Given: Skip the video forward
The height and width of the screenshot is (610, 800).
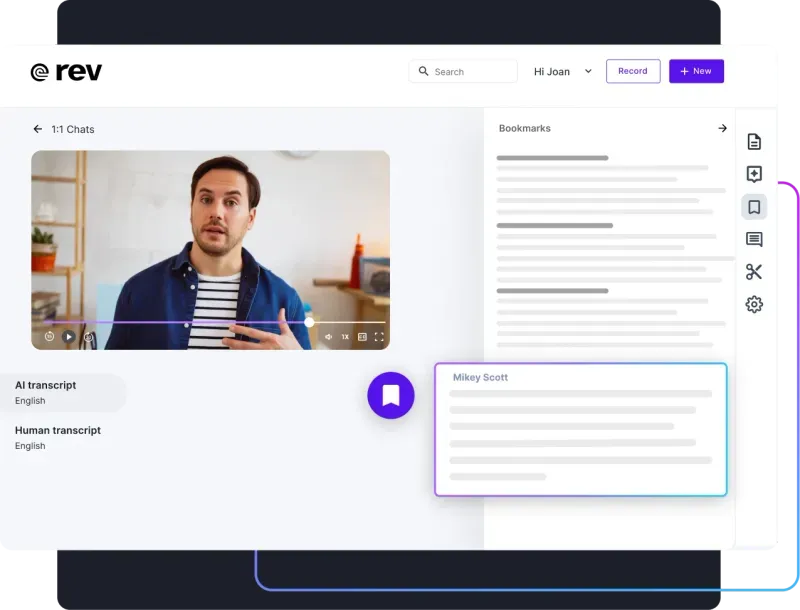Looking at the screenshot, I should coord(88,337).
